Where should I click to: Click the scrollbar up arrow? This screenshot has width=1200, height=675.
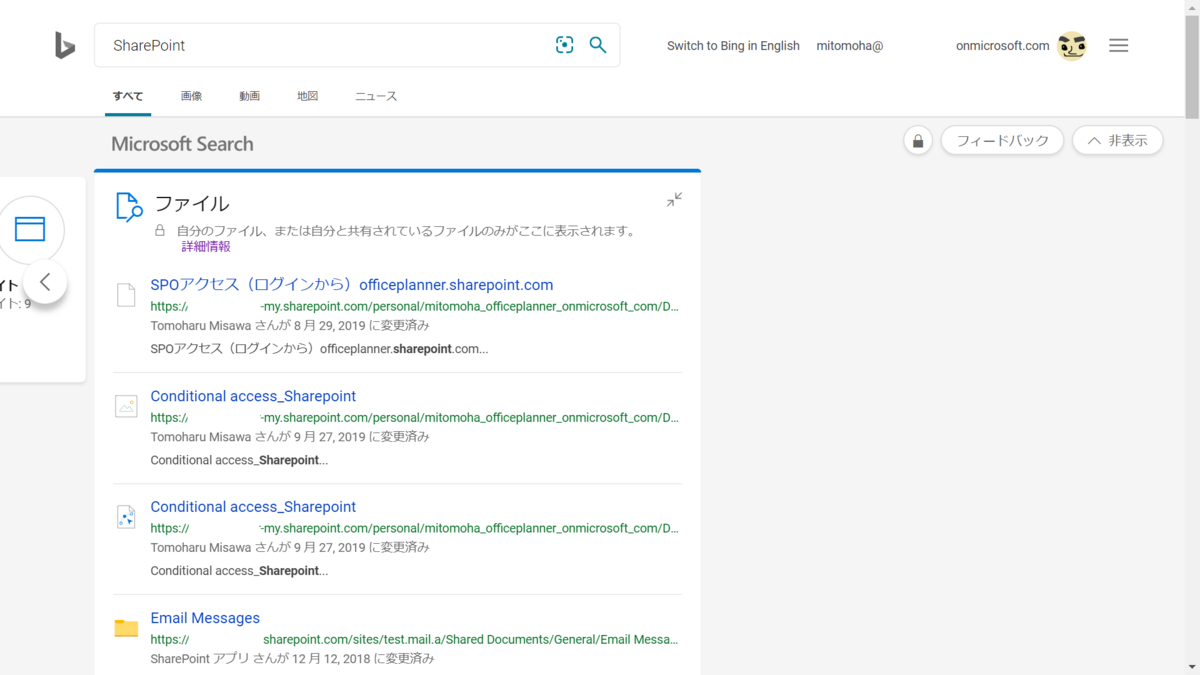pyautogui.click(x=1192, y=6)
